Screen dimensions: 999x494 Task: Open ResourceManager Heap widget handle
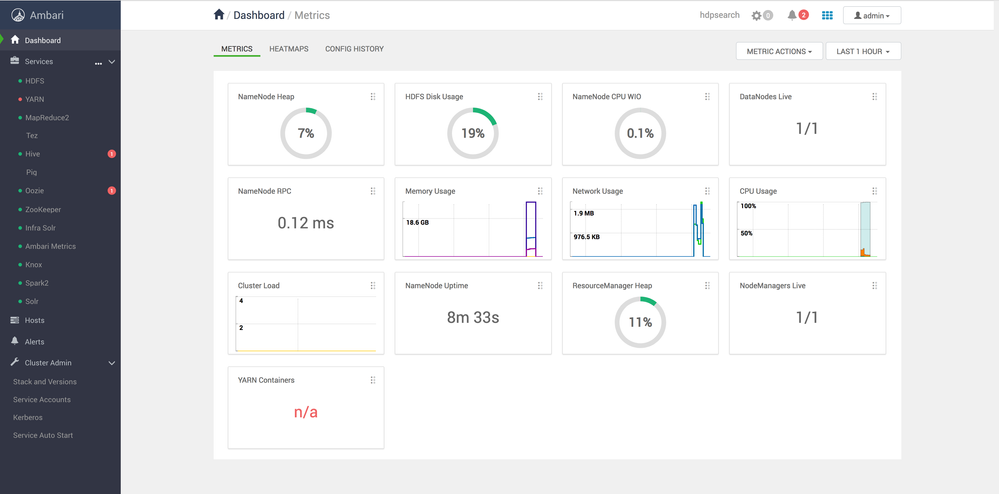point(707,286)
